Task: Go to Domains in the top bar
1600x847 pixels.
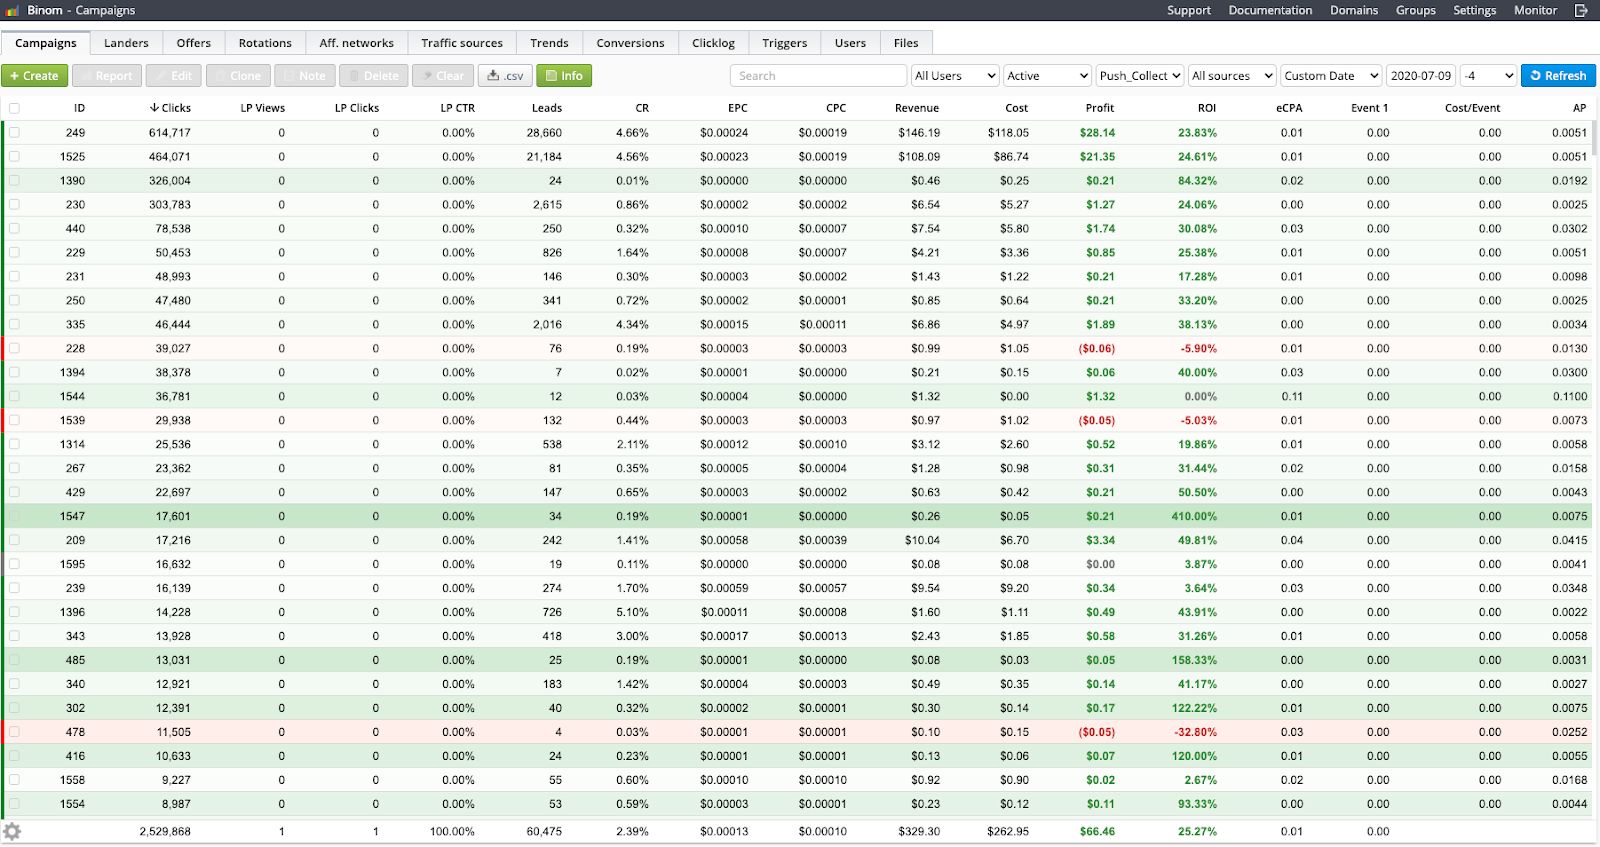Action: 1354,10
